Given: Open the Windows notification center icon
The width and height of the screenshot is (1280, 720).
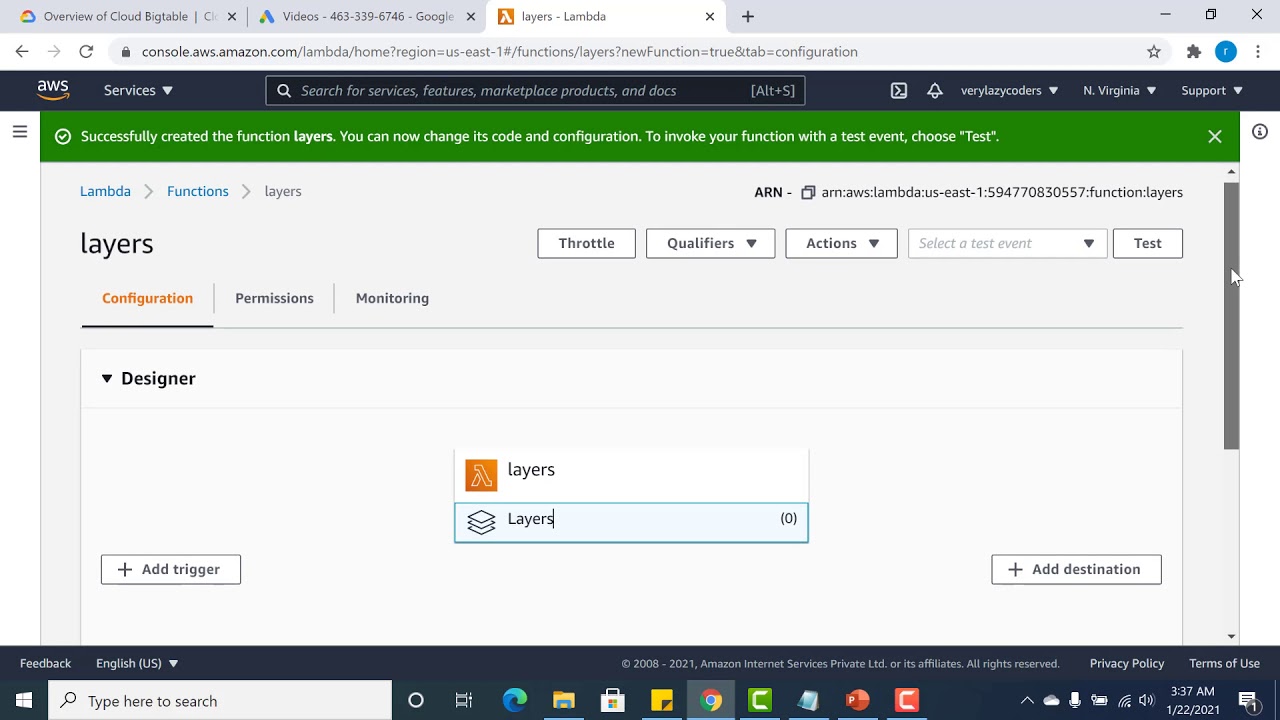Looking at the screenshot, I should click(x=1248, y=700).
